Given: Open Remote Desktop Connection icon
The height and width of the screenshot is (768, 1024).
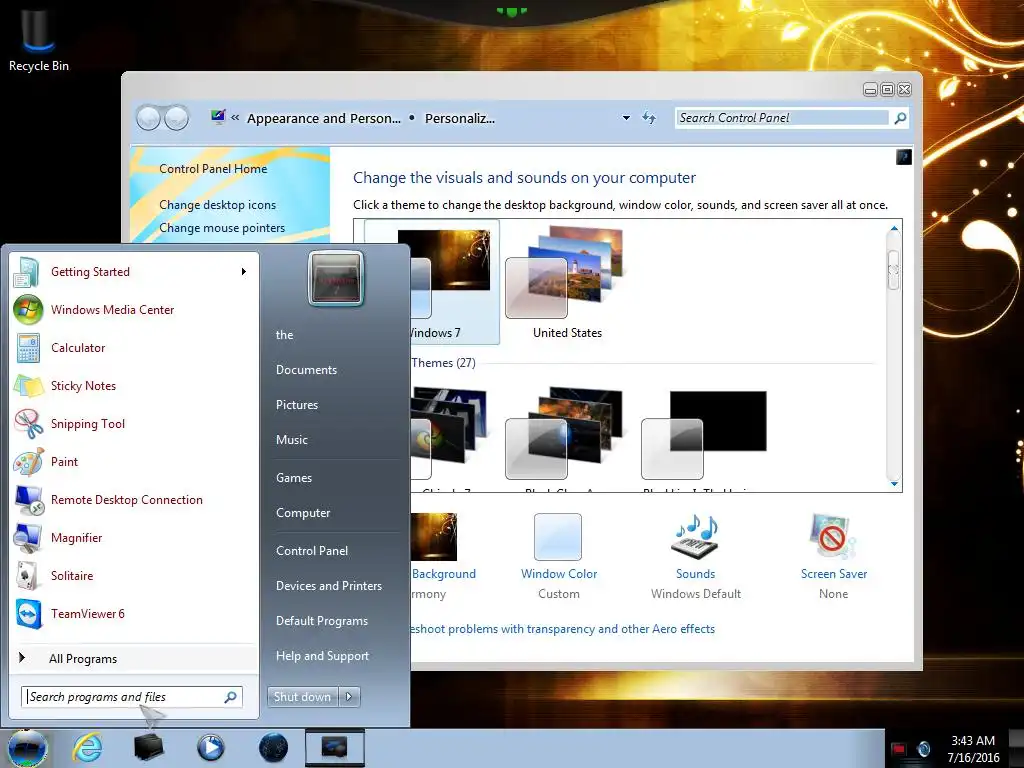Looking at the screenshot, I should tap(28, 500).
